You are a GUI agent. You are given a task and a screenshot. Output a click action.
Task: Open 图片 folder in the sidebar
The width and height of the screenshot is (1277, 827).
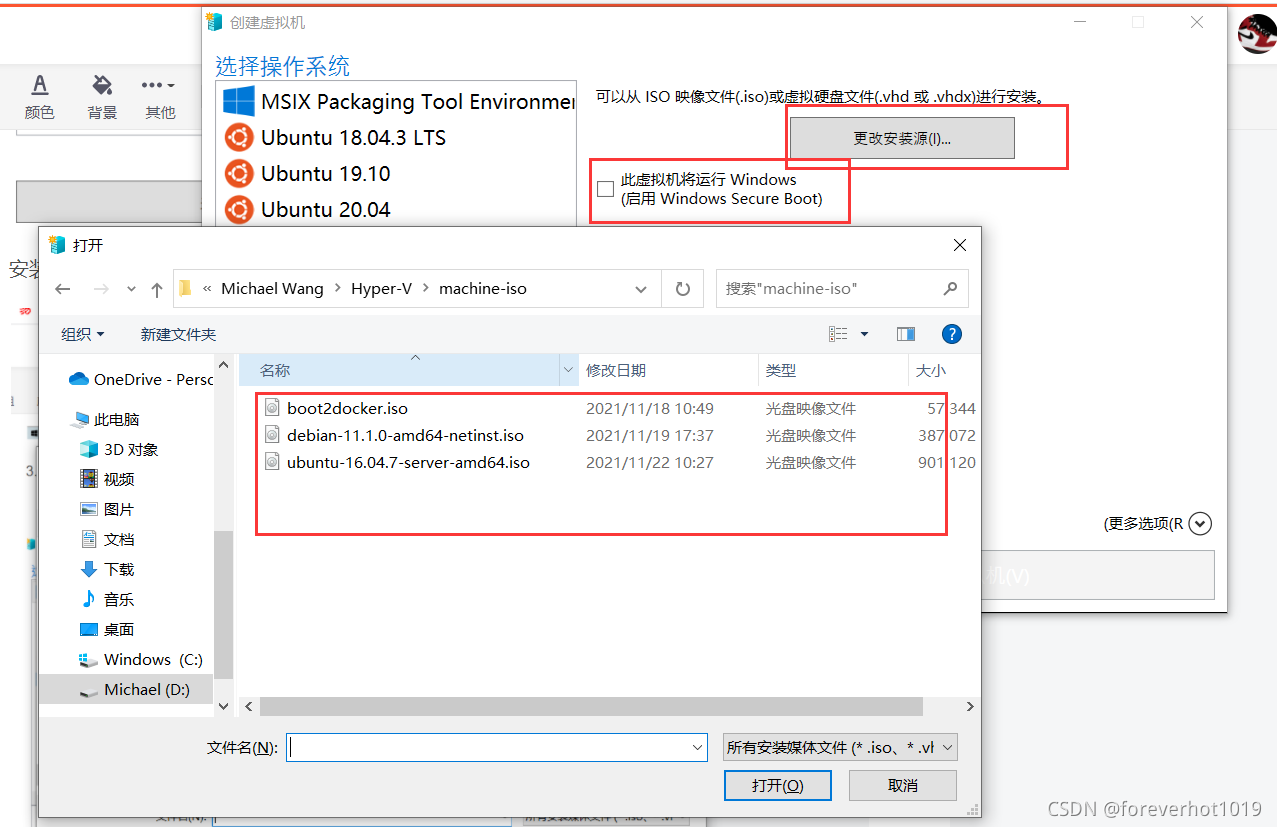tap(107, 510)
